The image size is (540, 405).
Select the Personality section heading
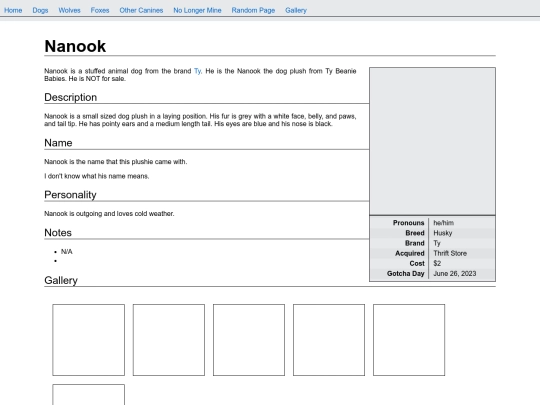click(70, 195)
